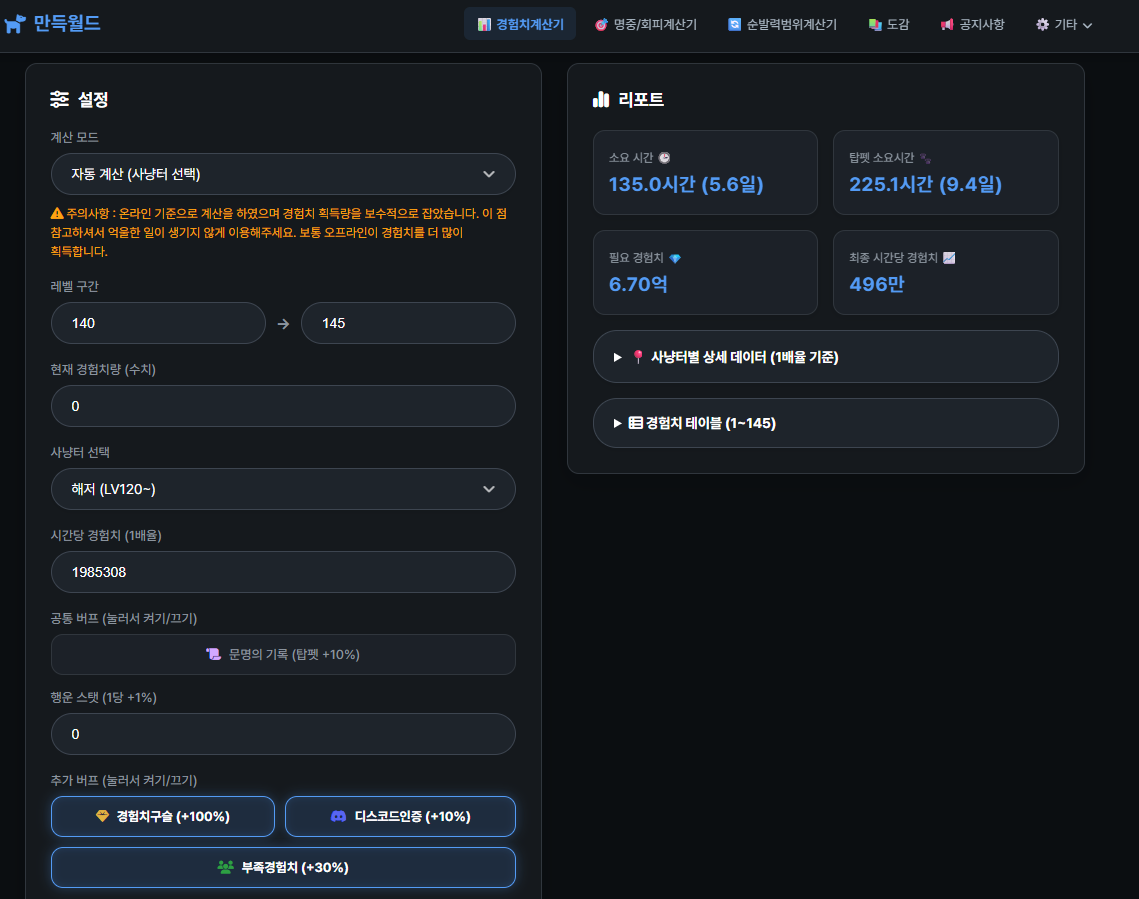Open the 순발력범위계산기 tab
Image resolution: width=1139 pixels, height=899 pixels.
click(782, 24)
